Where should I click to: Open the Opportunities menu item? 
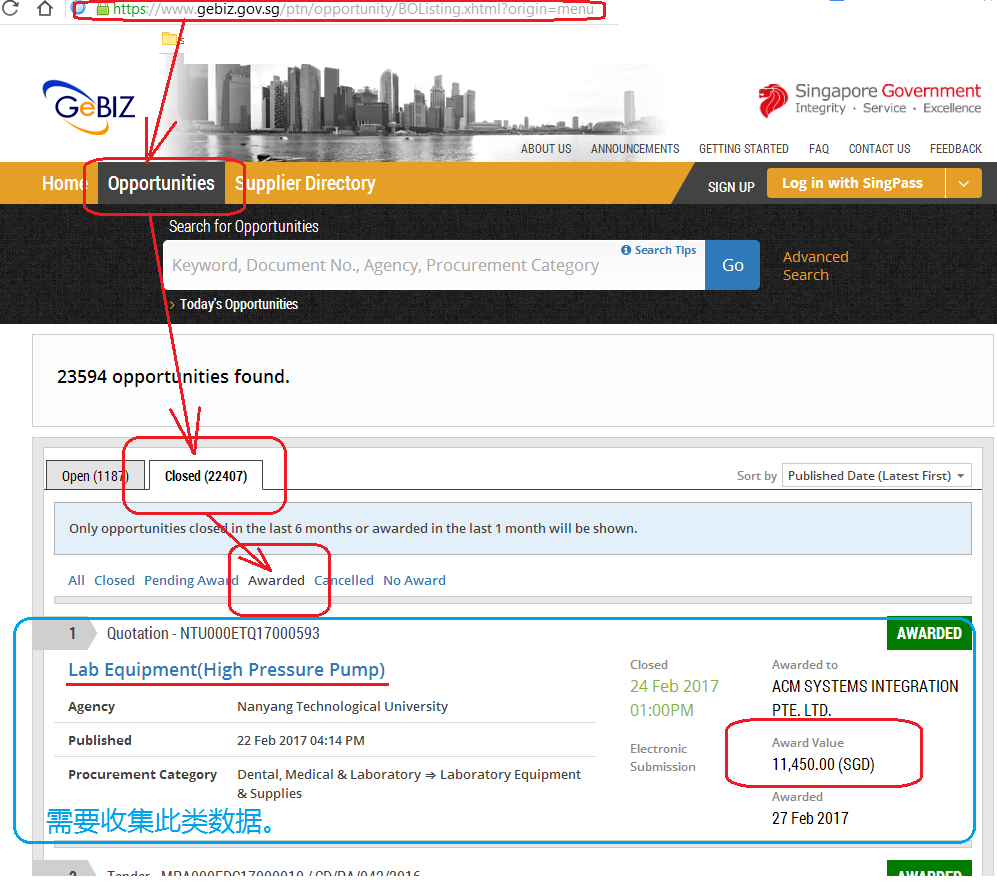tap(161, 184)
